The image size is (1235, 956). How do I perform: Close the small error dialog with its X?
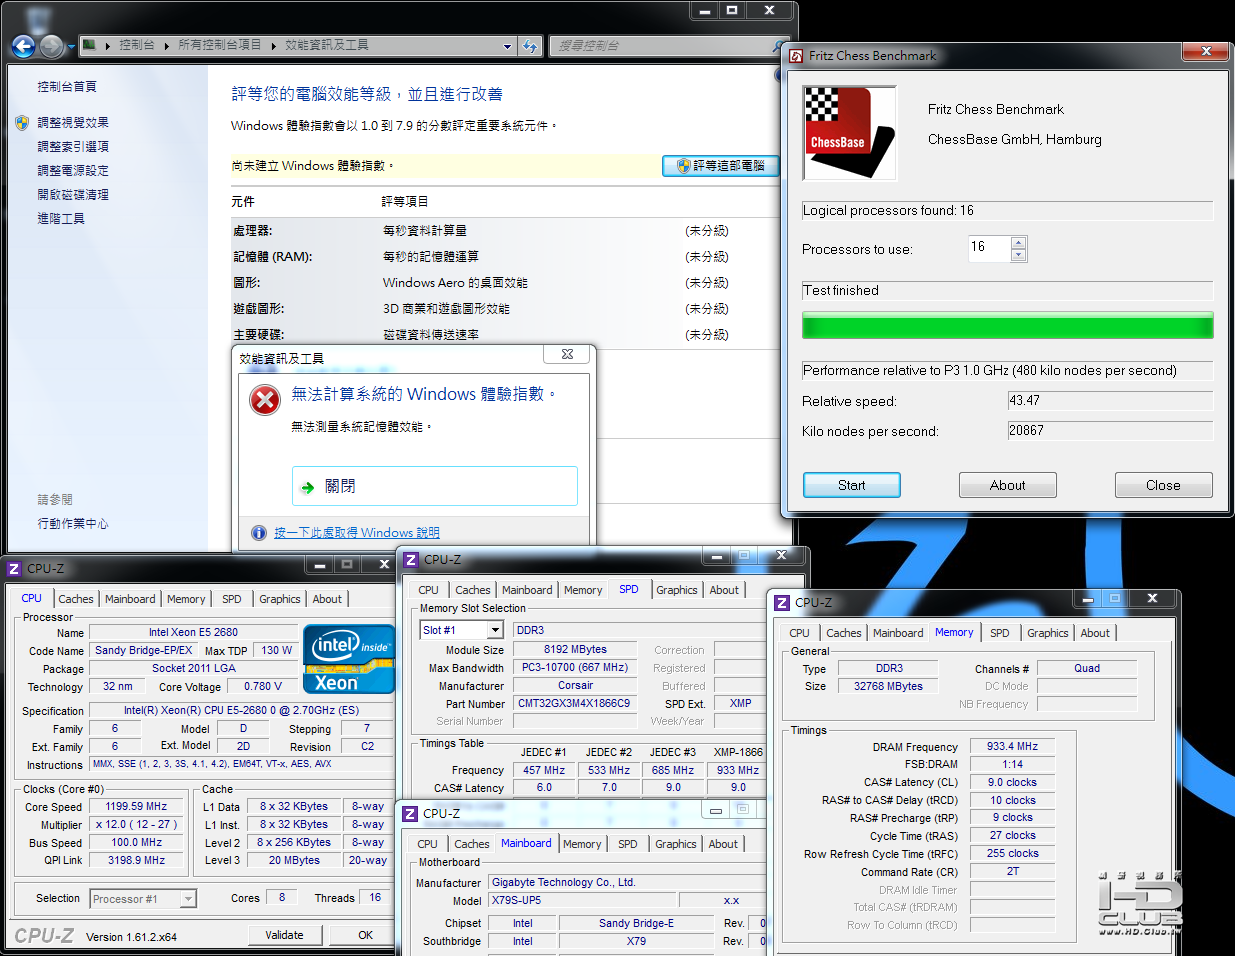[x=567, y=354]
